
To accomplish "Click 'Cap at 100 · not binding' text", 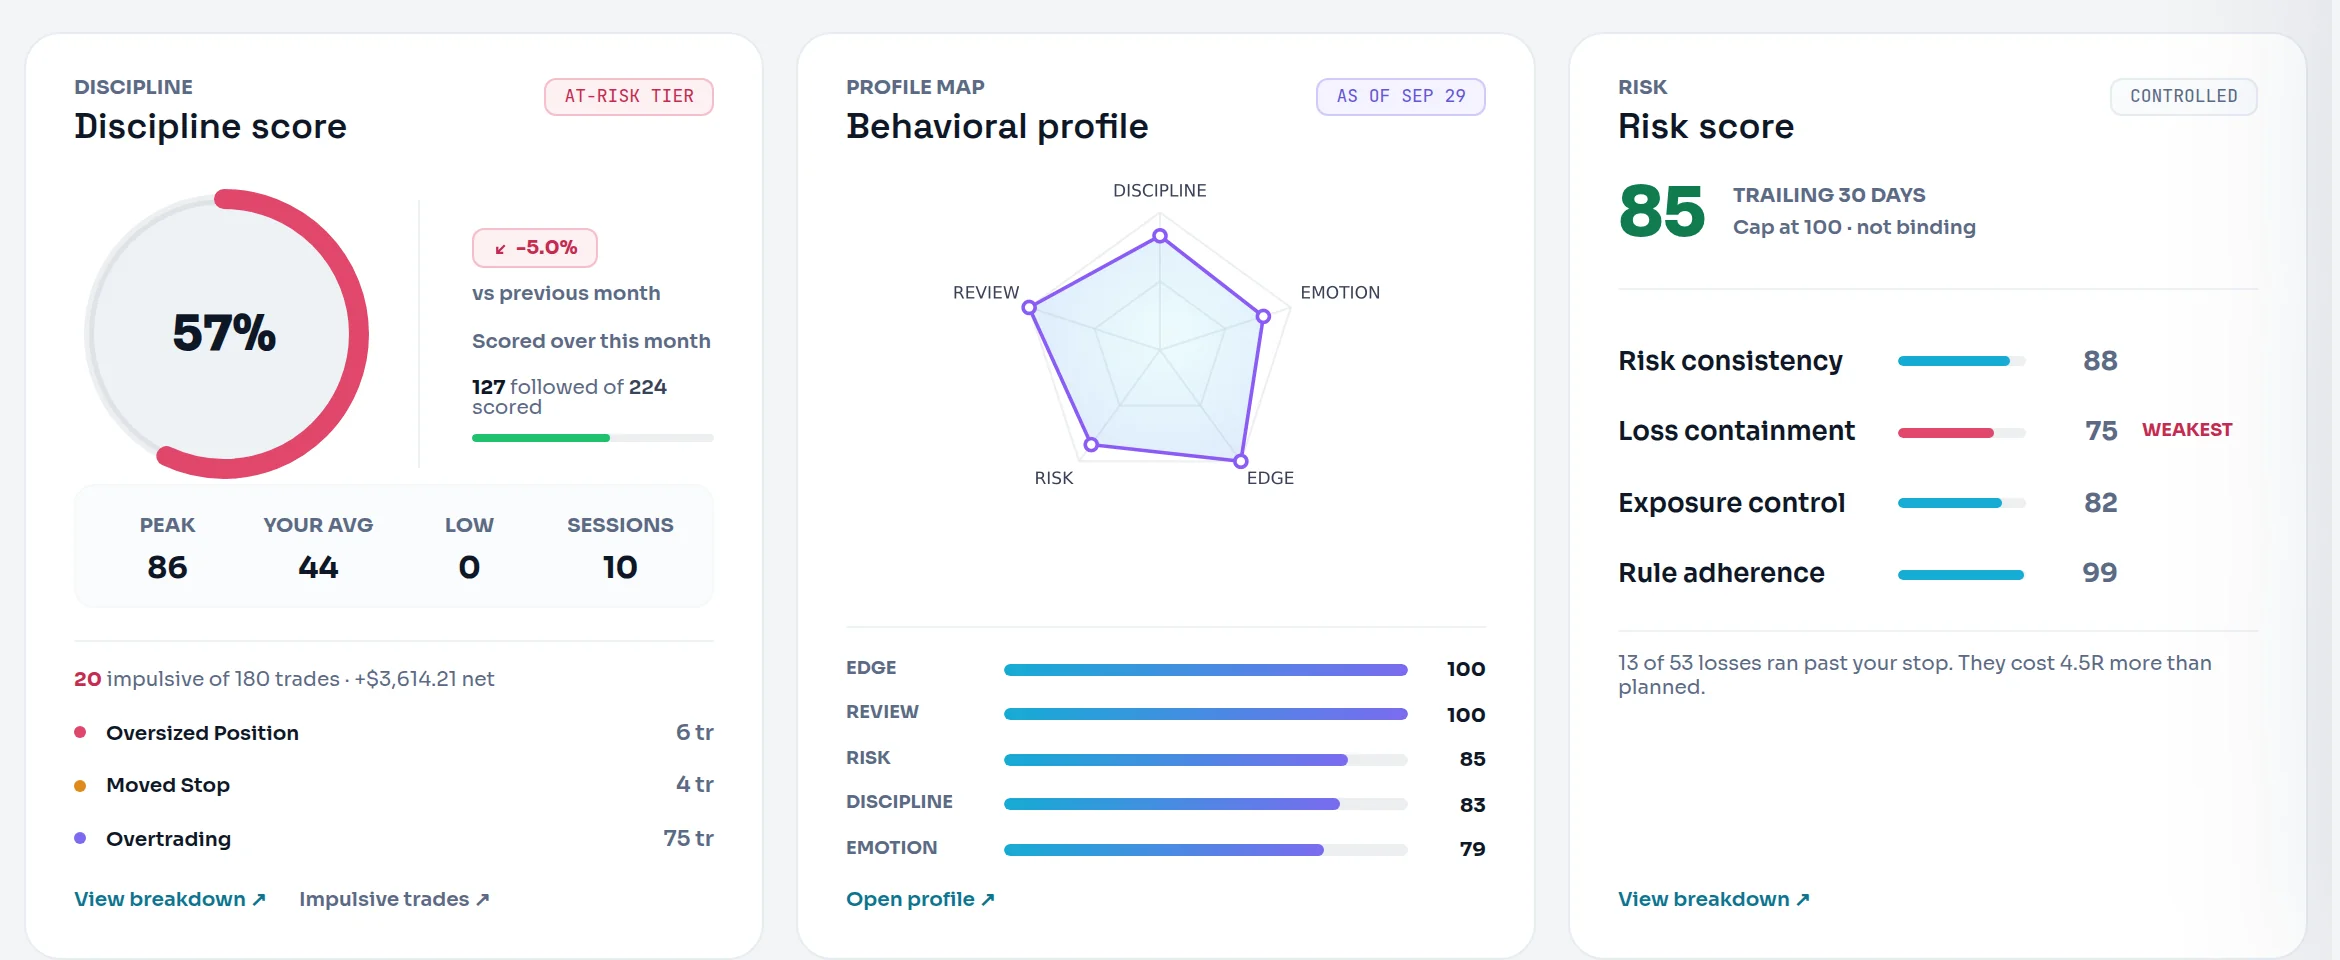I will [1854, 227].
